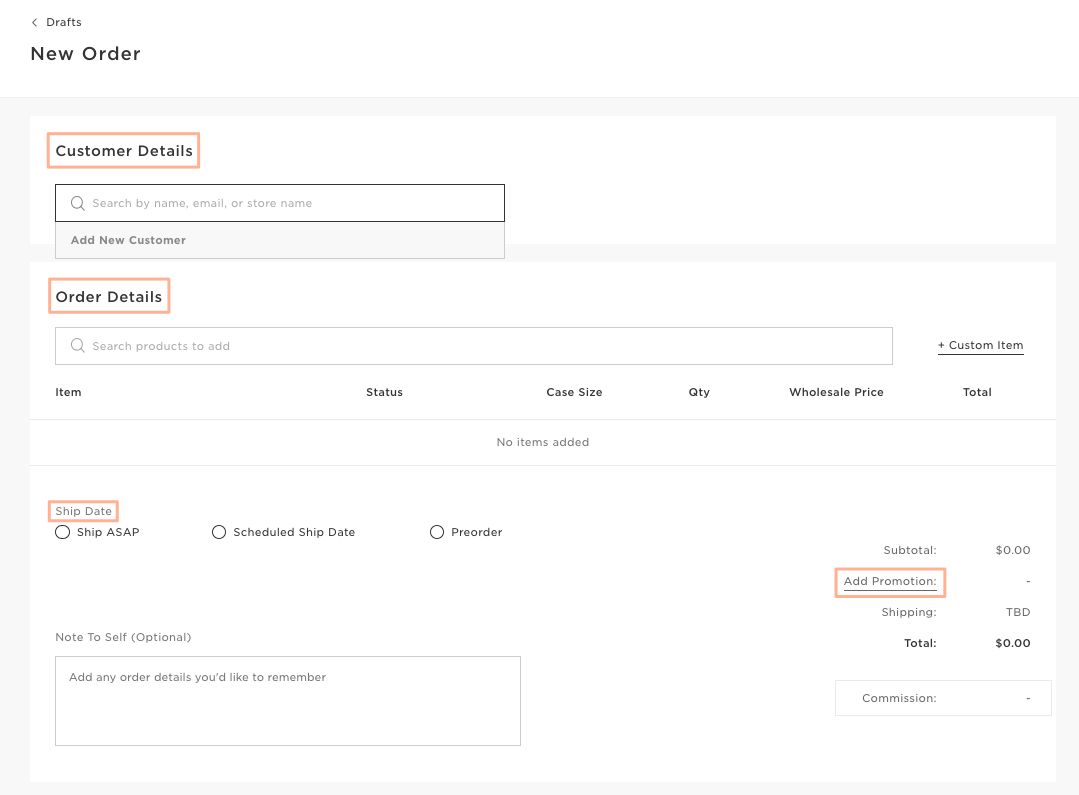The width and height of the screenshot is (1079, 795).
Task: Click the Search products to add field
Action: tap(480, 346)
